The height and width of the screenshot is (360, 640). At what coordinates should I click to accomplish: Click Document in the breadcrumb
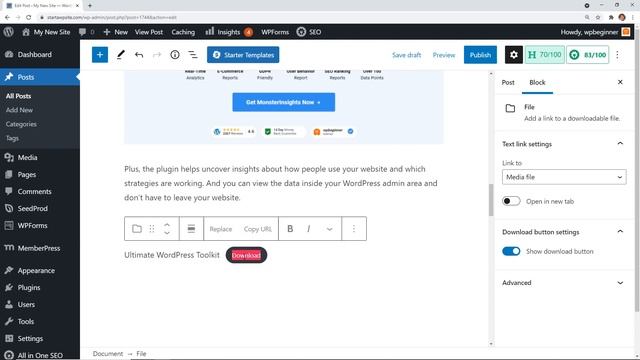108,353
